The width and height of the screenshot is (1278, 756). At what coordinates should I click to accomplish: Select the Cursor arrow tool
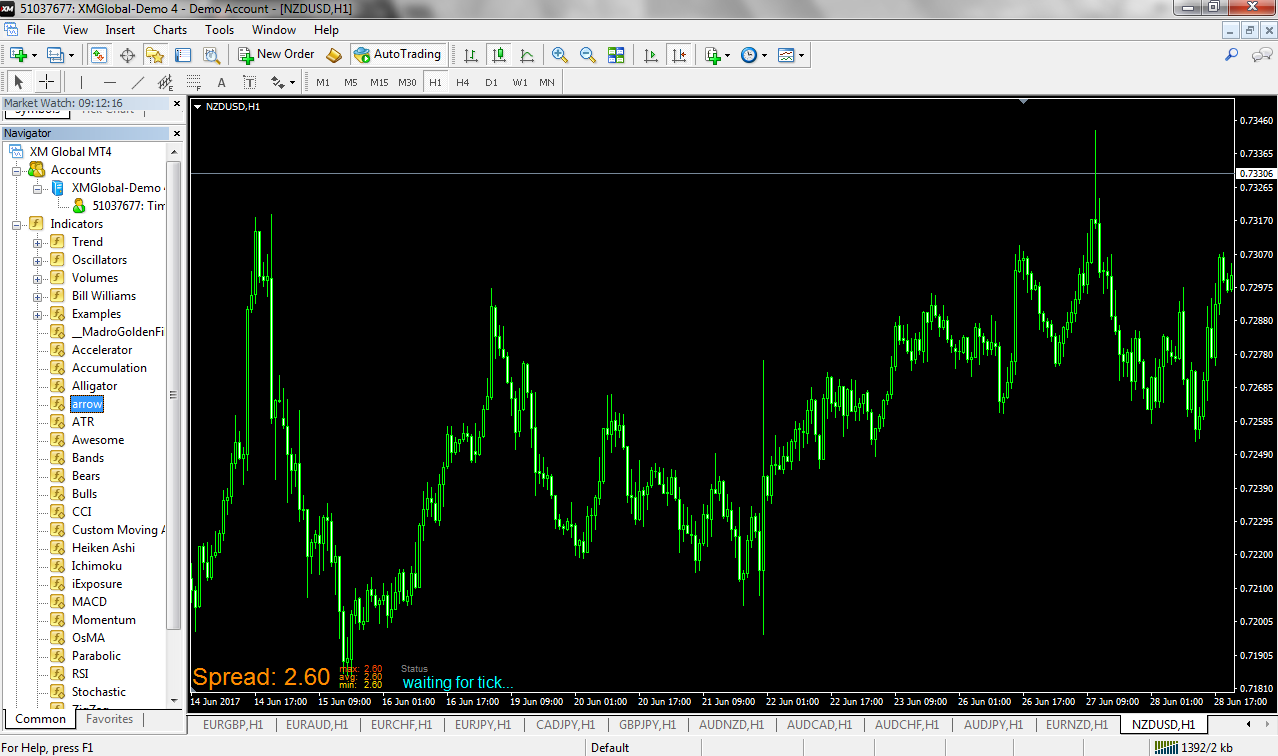coord(18,82)
